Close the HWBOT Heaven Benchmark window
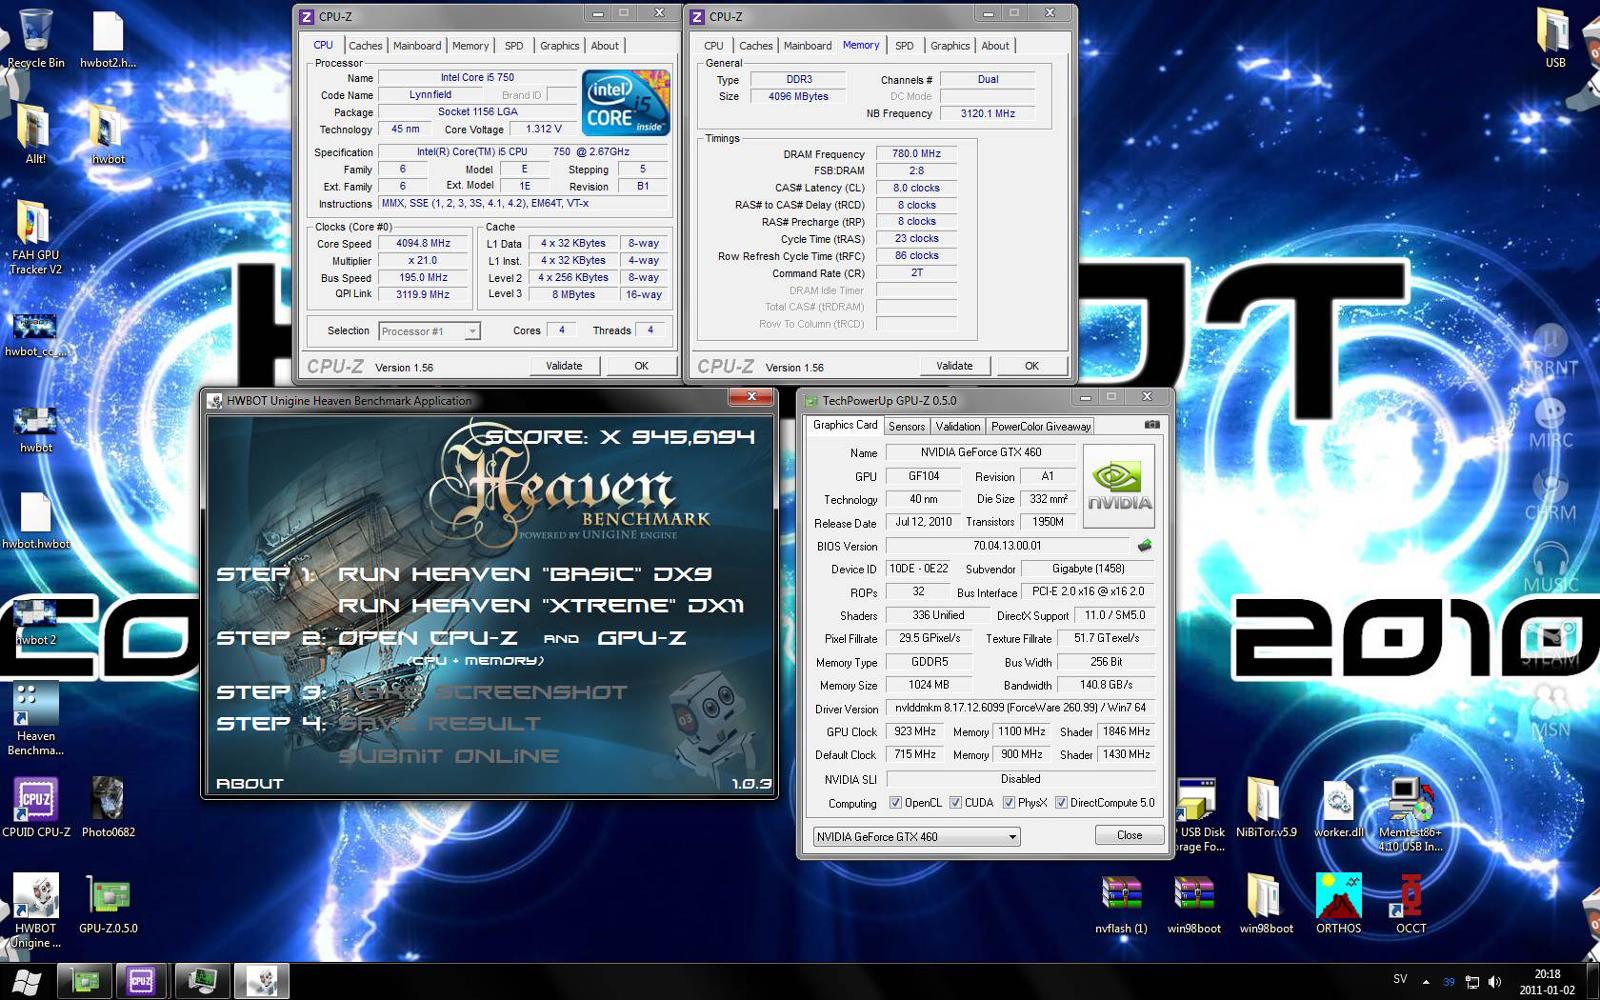This screenshot has height=1000, width=1600. pyautogui.click(x=751, y=397)
